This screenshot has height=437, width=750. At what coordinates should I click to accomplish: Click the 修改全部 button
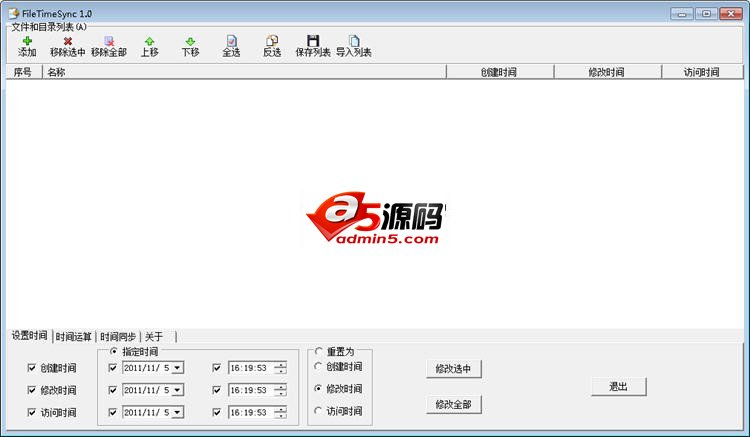point(453,404)
